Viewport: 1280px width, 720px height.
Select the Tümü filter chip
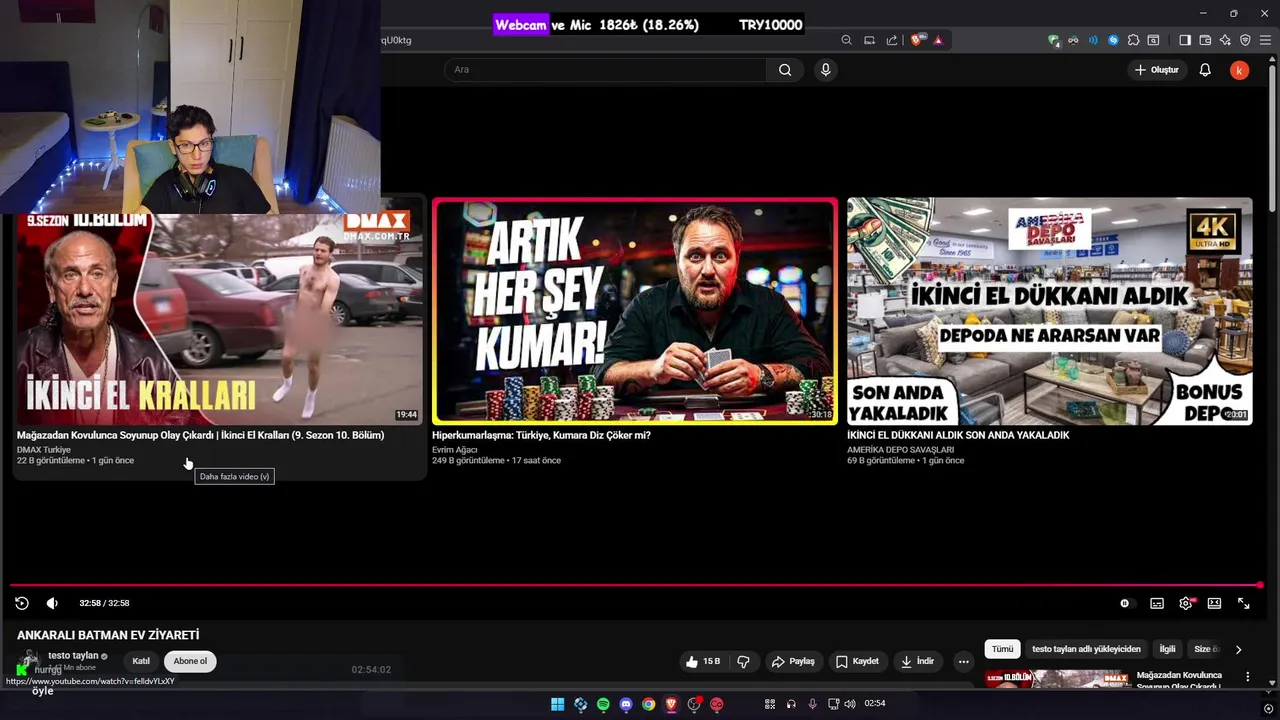(x=1002, y=649)
